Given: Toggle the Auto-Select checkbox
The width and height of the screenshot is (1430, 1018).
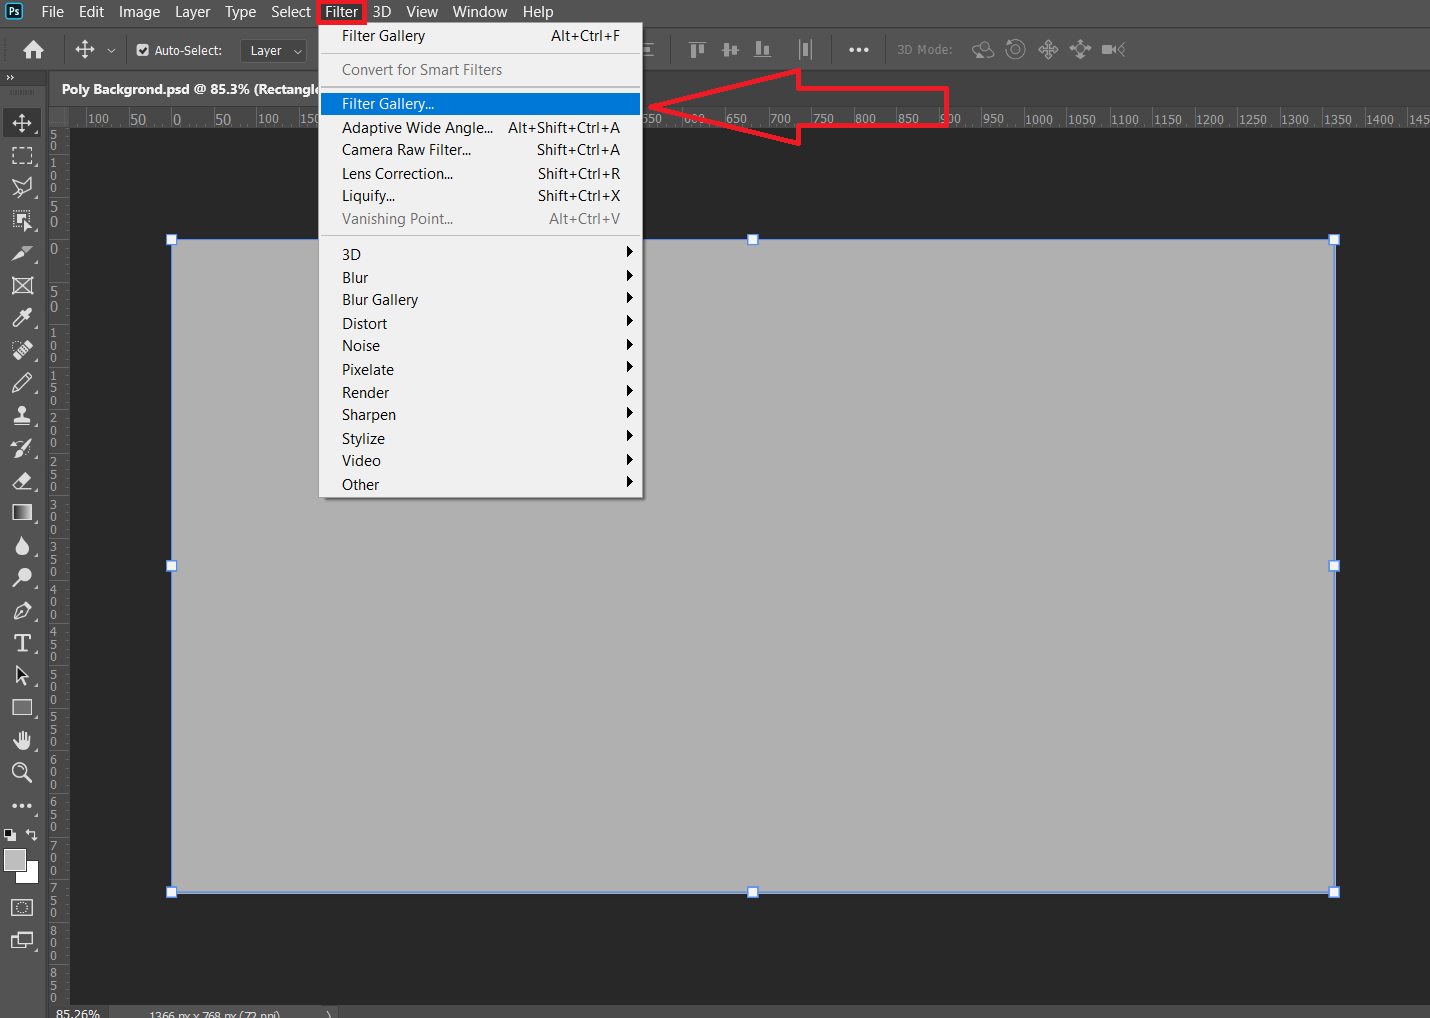Looking at the screenshot, I should click(x=143, y=50).
